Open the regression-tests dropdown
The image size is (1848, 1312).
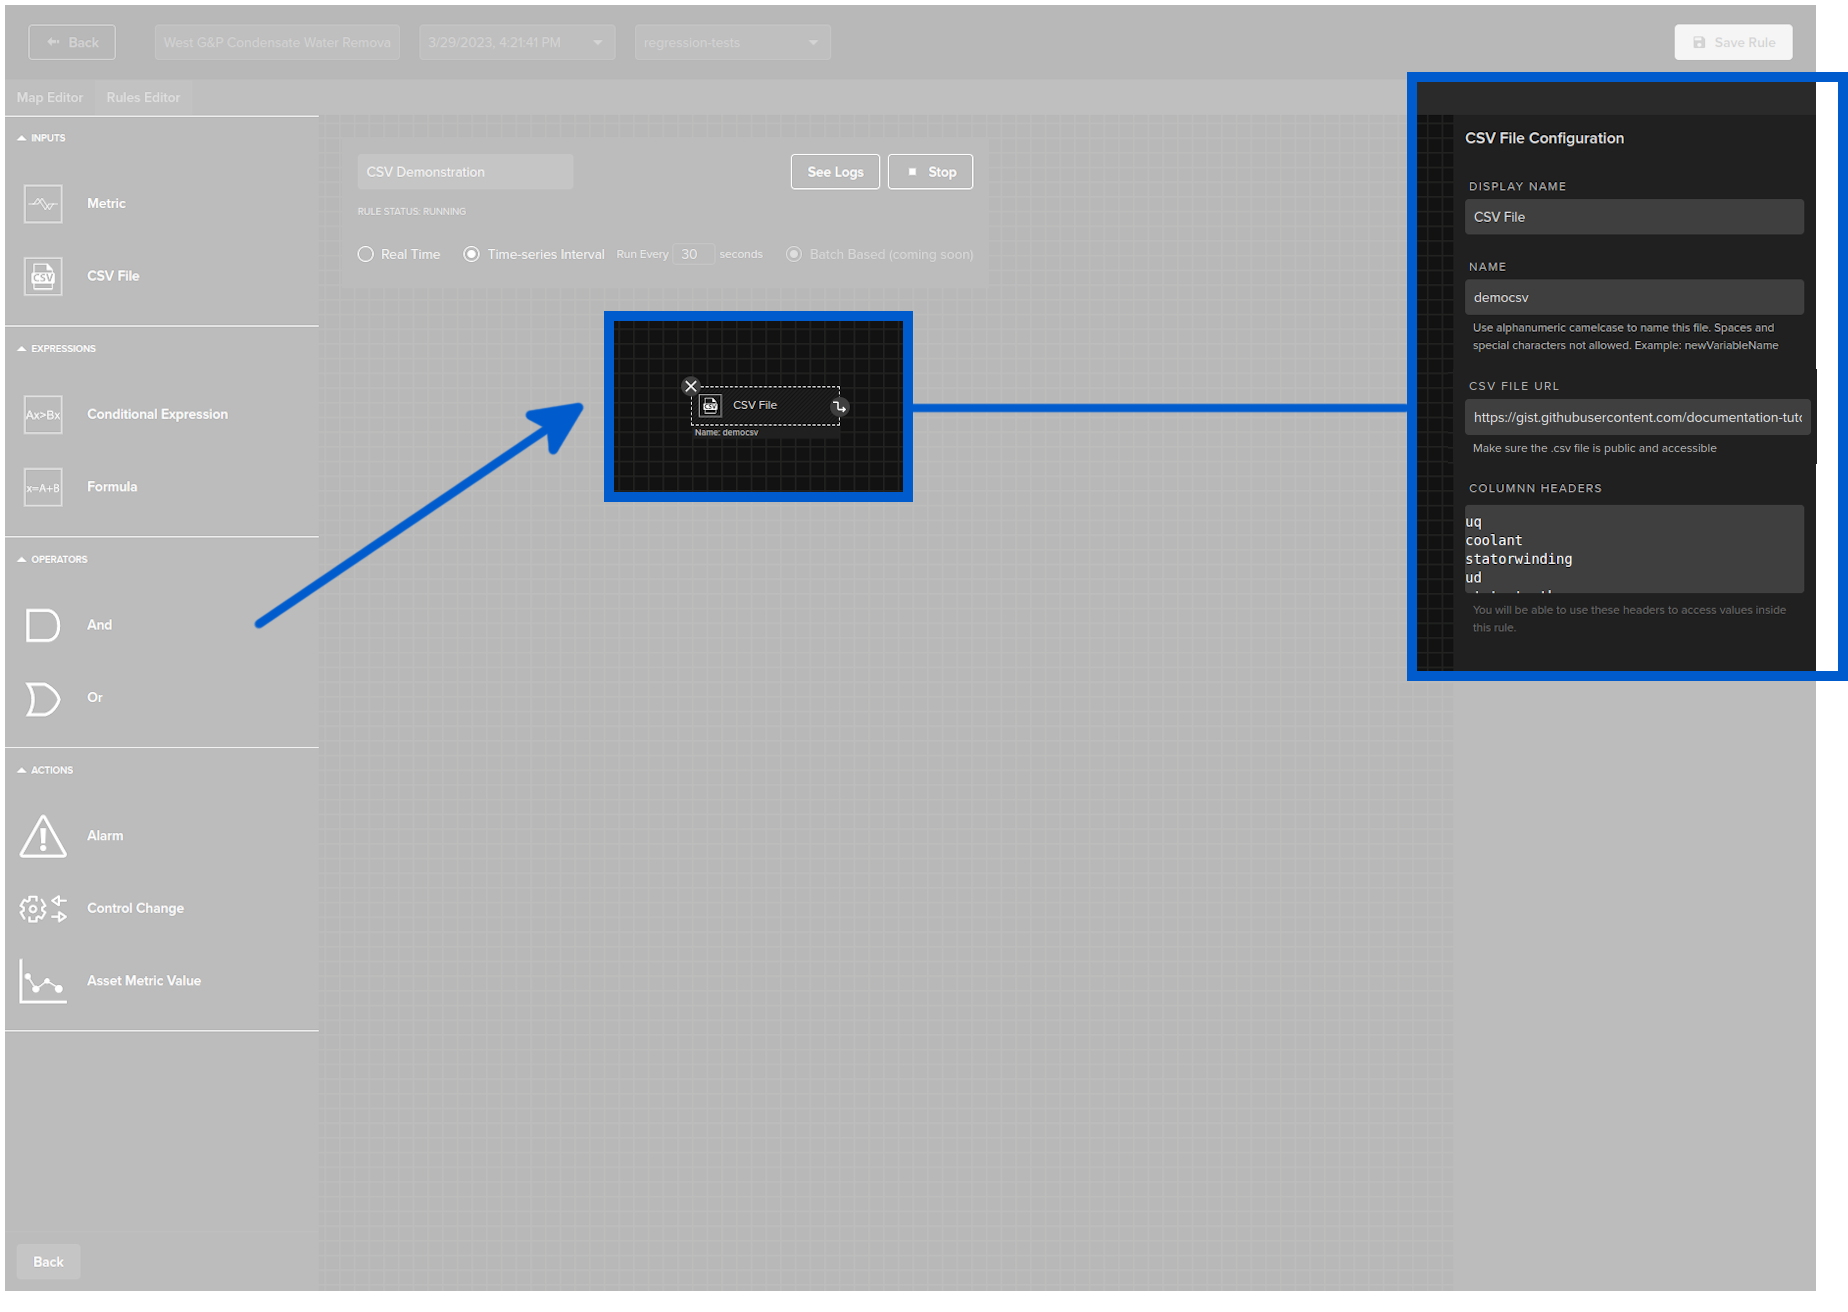[732, 43]
